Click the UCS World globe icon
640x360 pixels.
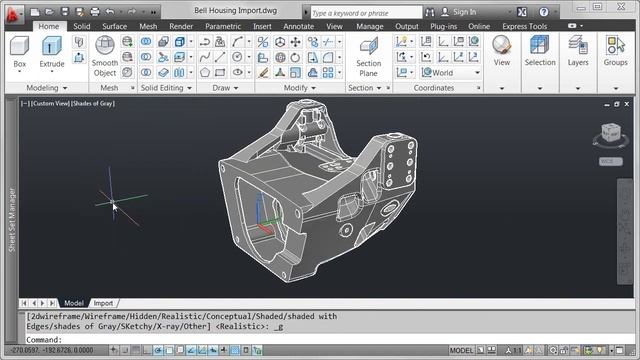[474, 42]
